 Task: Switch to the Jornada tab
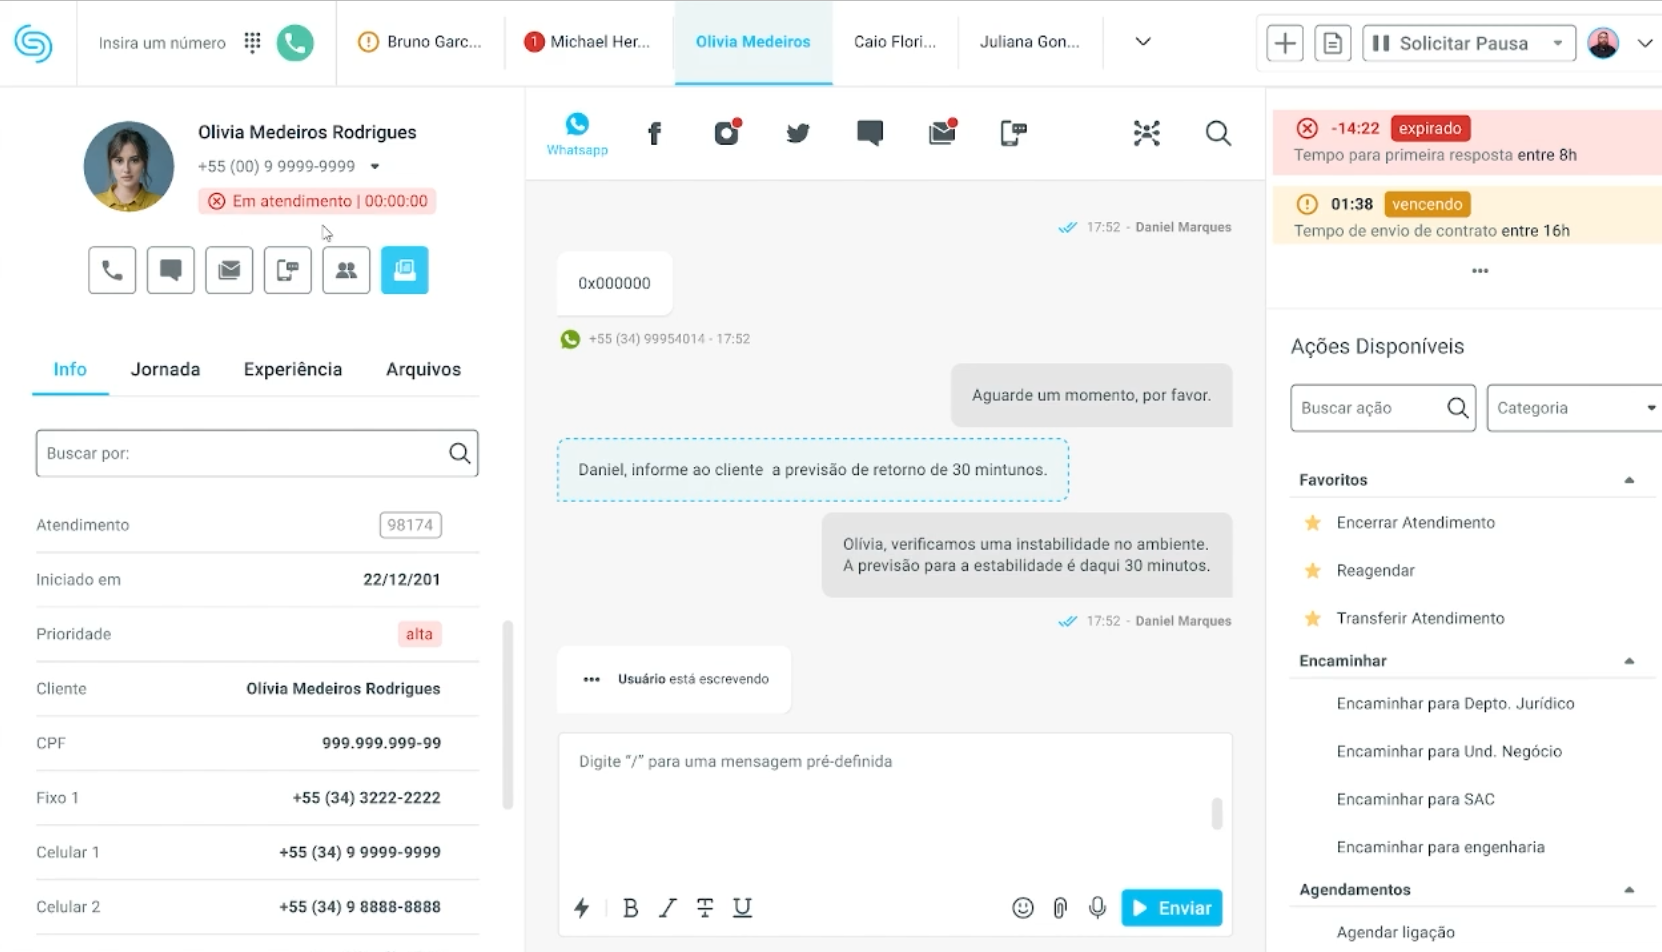pyautogui.click(x=165, y=370)
